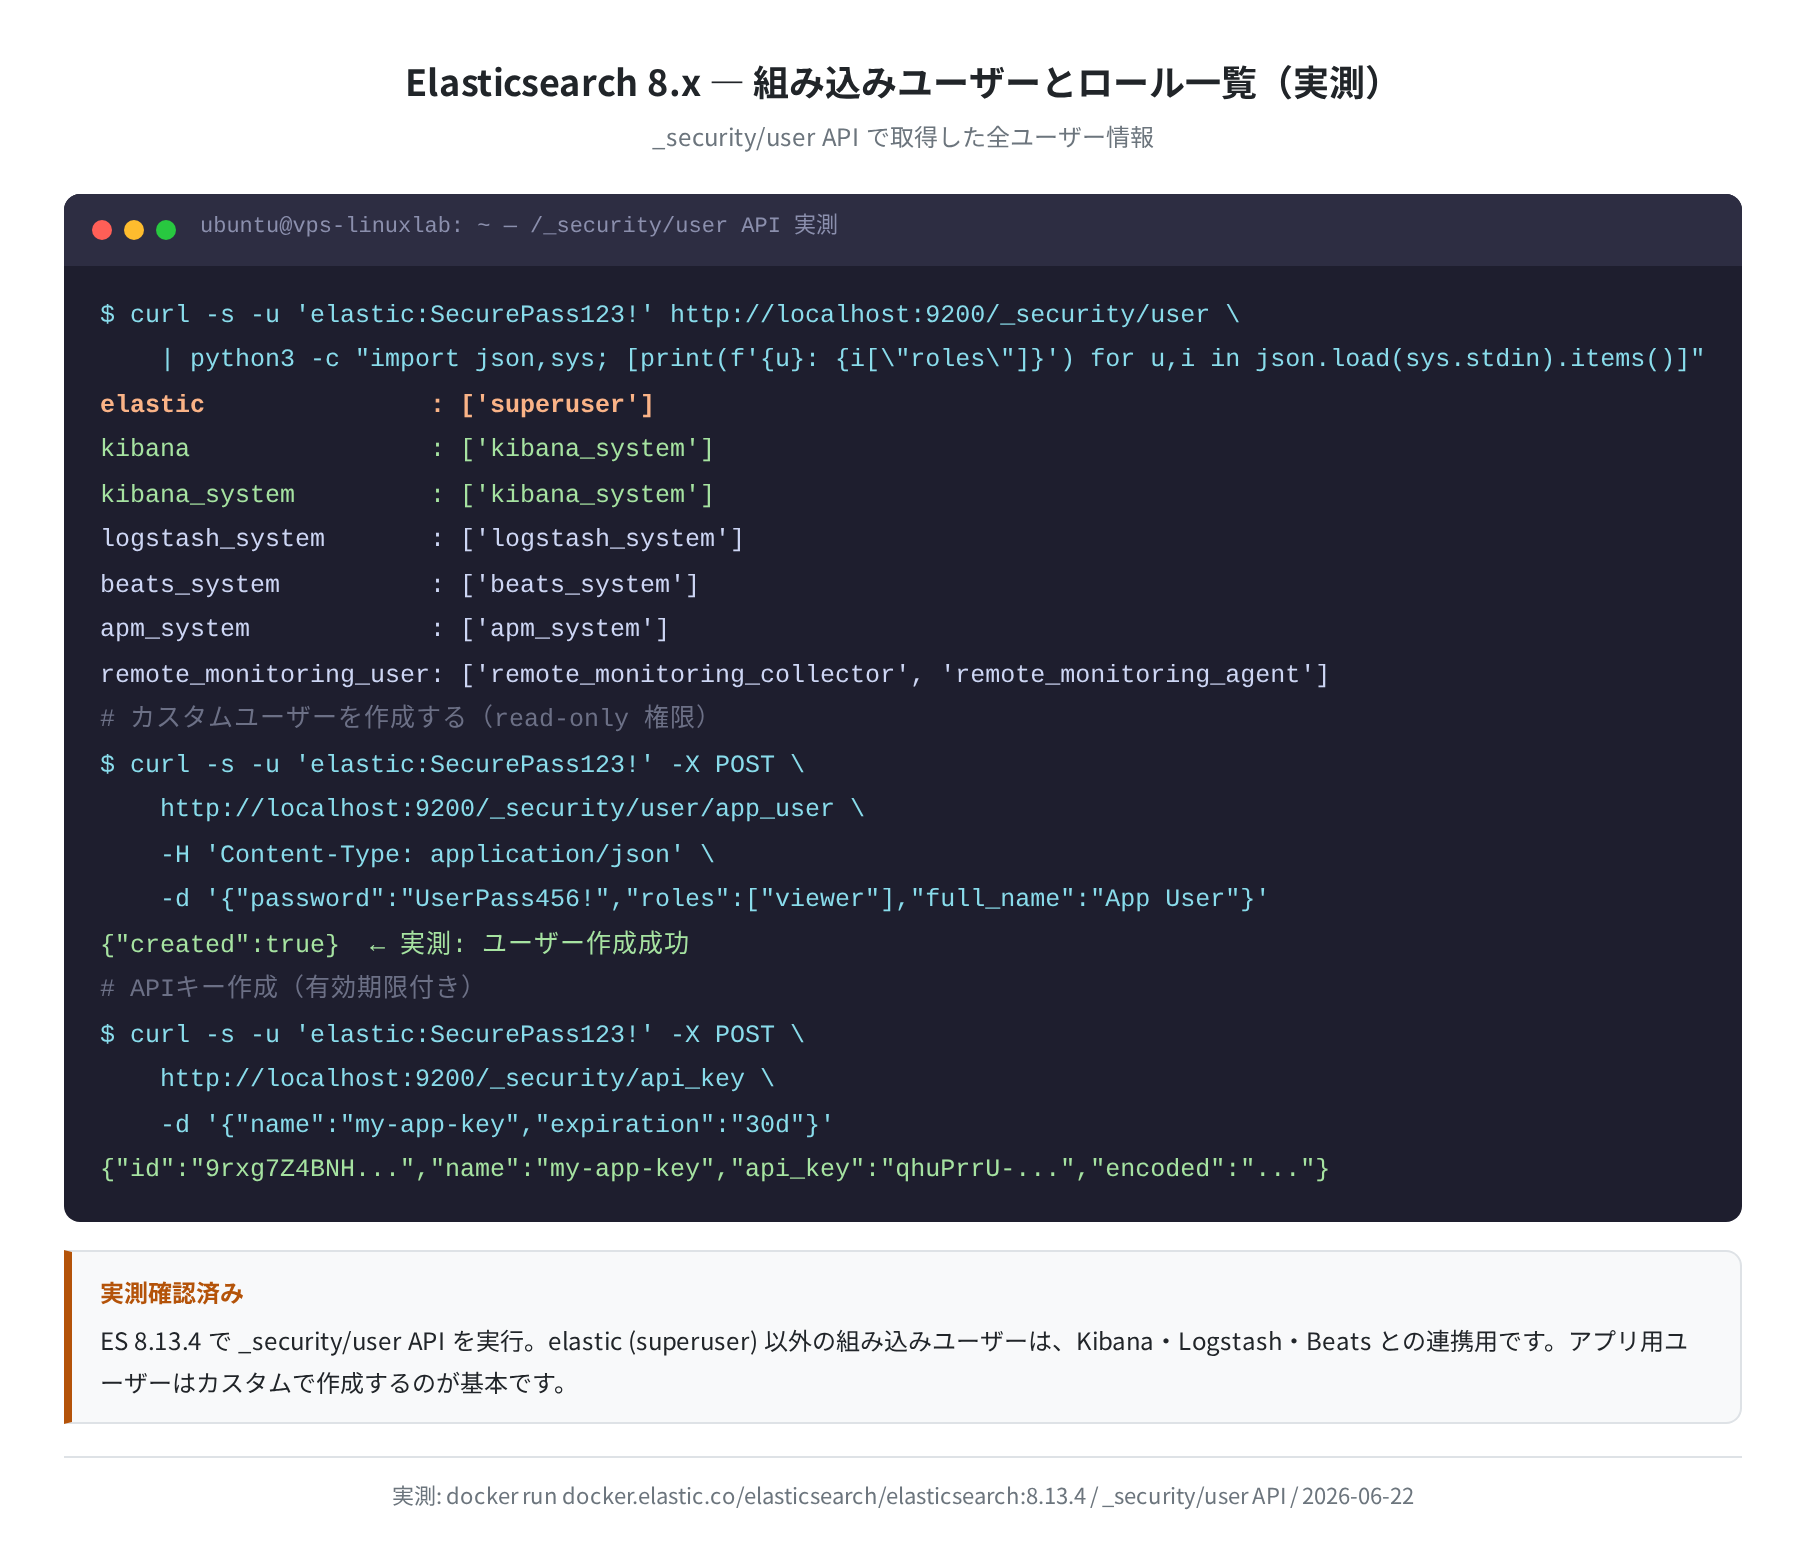Click the 'remote_monitoring_collector' role text
Viewport: 1806px width, 1552px height.
(692, 674)
